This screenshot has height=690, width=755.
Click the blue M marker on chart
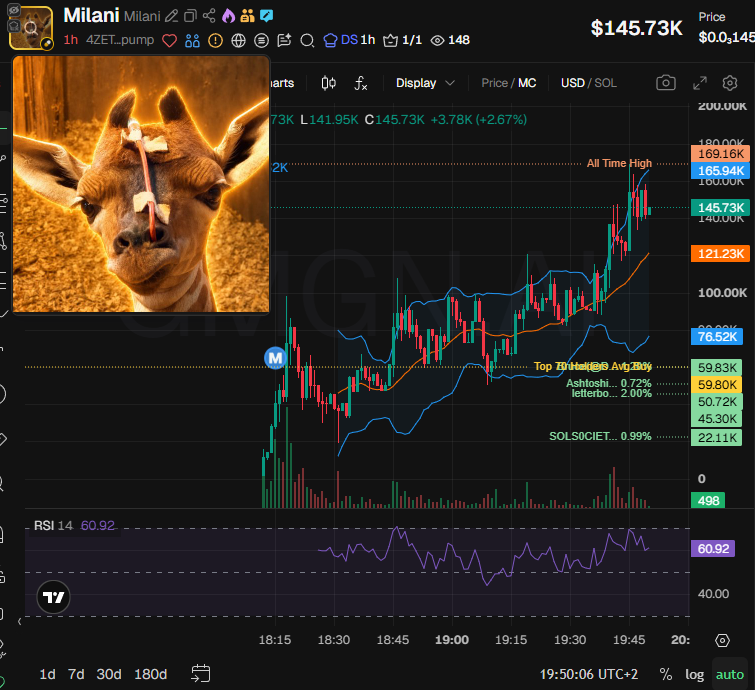coord(275,358)
